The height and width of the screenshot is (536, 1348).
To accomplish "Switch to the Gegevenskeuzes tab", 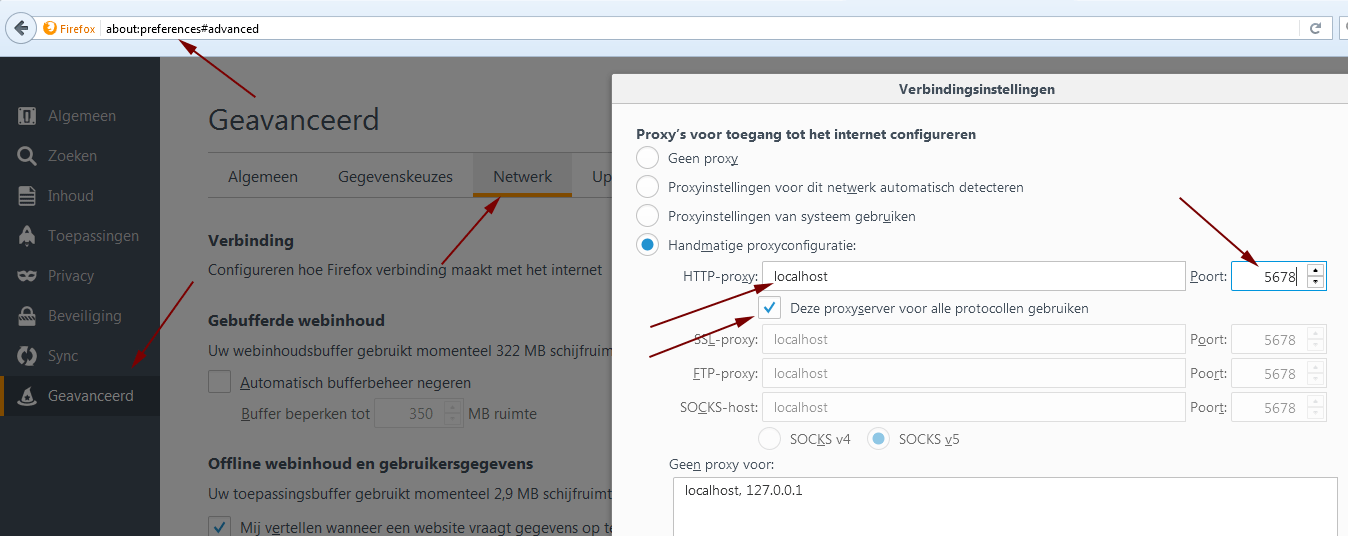I will point(395,176).
